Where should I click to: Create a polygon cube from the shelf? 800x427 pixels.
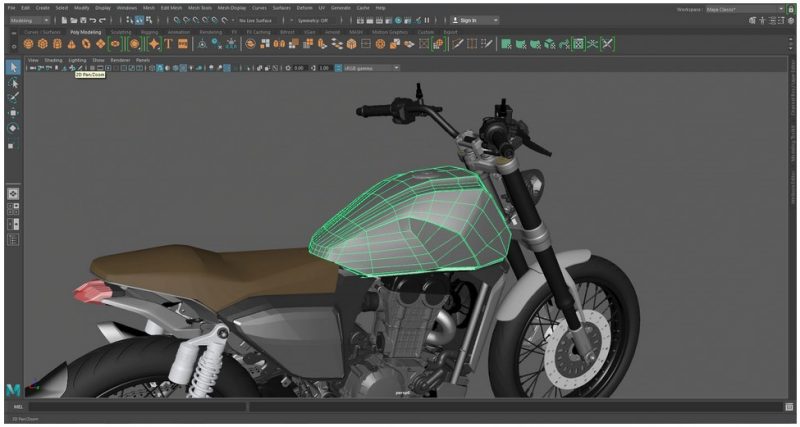pos(43,44)
